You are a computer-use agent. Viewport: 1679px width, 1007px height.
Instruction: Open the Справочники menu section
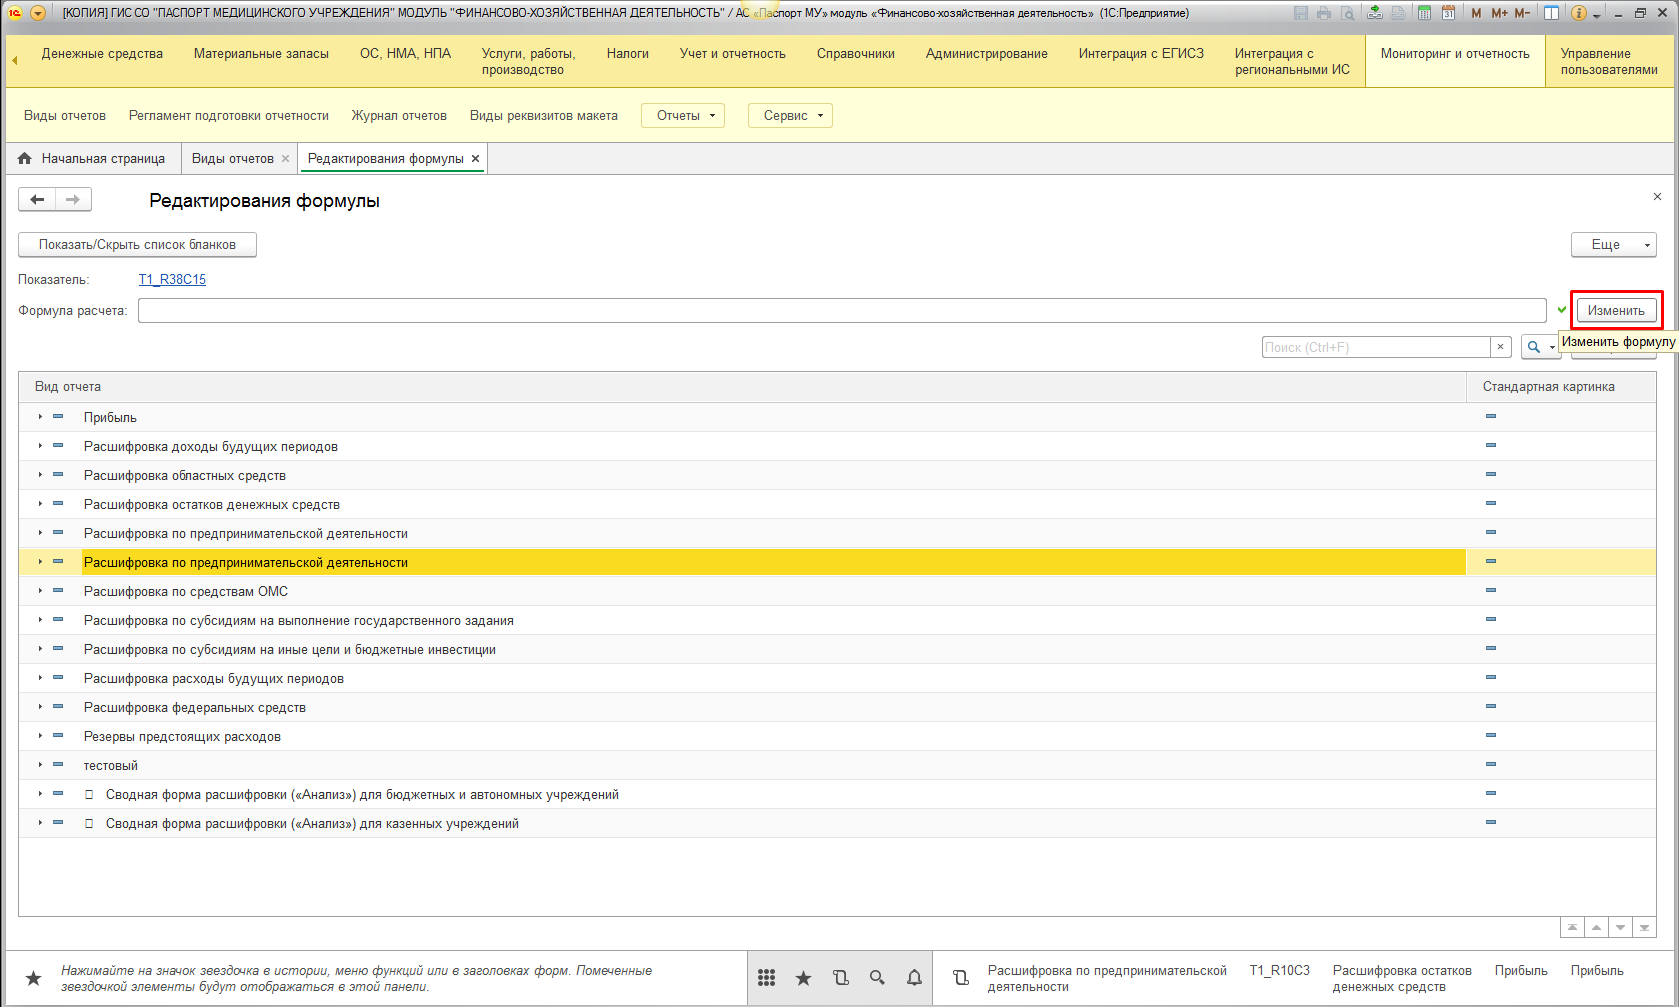click(x=855, y=54)
